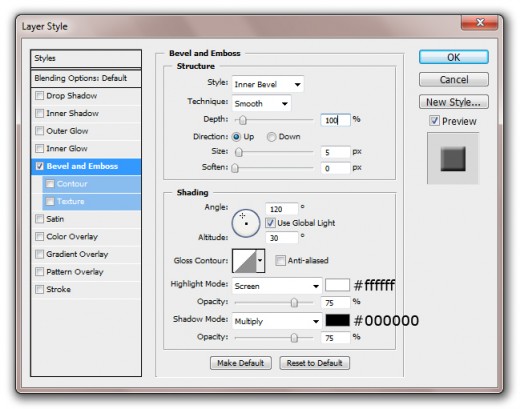Image resolution: width=520 pixels, height=409 pixels.
Task: Enable the Contour checkbox
Action: tap(50, 184)
